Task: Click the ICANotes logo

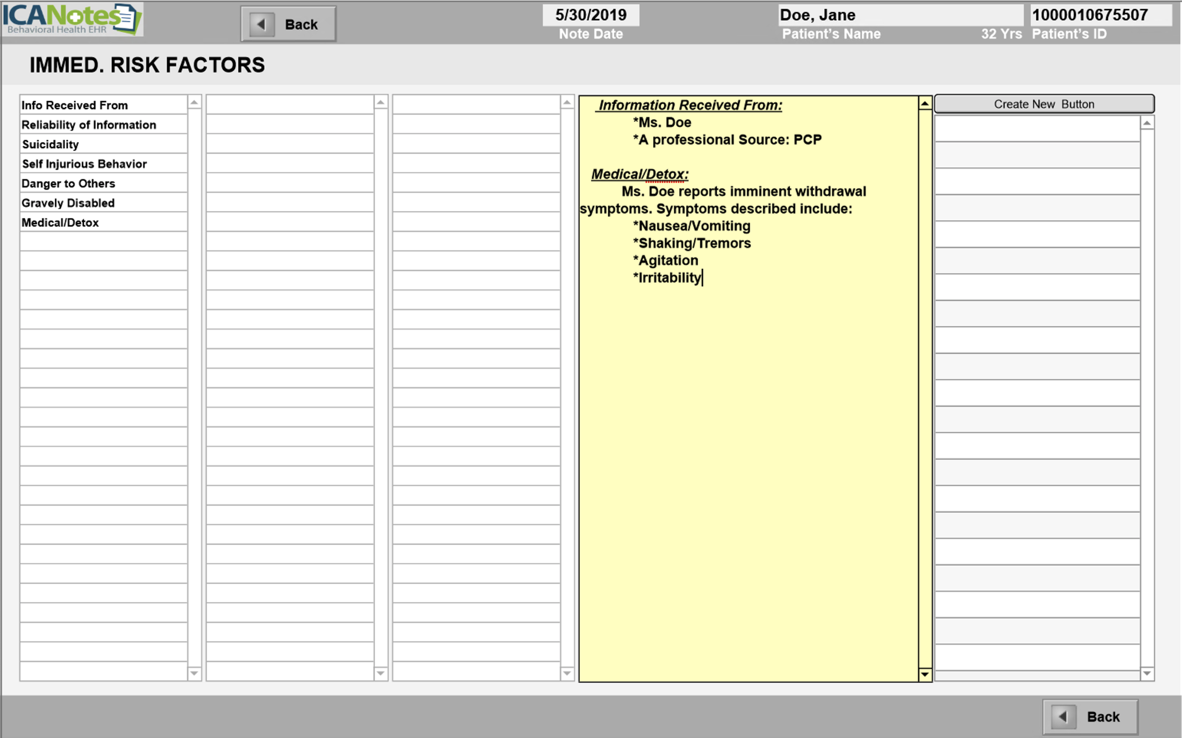Action: tap(72, 19)
